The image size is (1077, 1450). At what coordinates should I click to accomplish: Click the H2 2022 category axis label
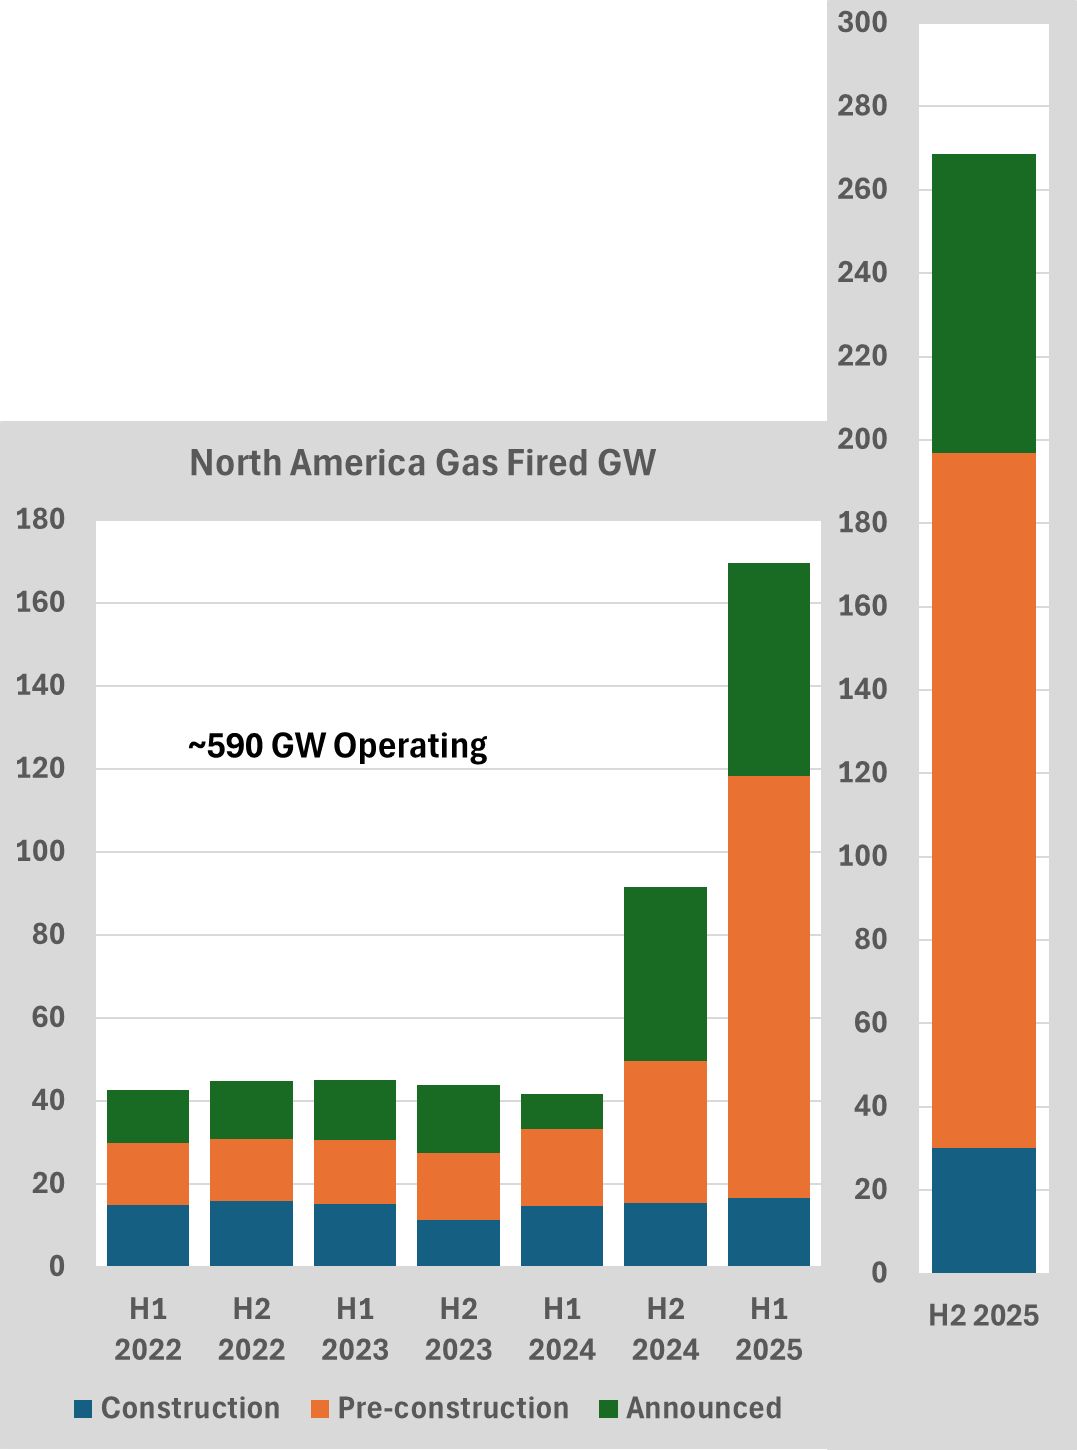click(x=251, y=1329)
